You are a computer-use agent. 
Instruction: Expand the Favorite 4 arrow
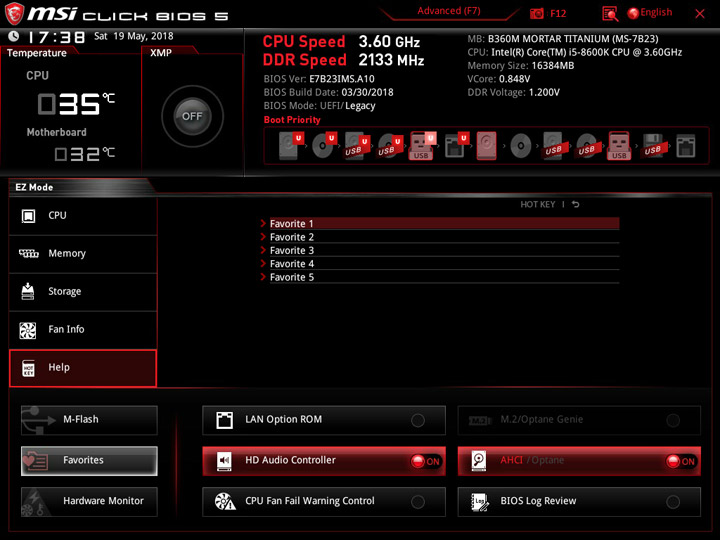[263, 264]
